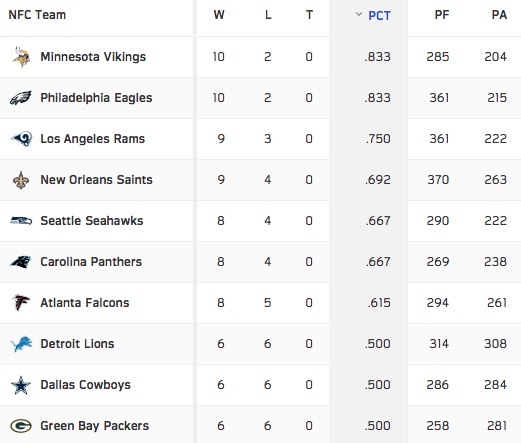Click the NFC Team column header
The image size is (521, 443).
point(37,15)
